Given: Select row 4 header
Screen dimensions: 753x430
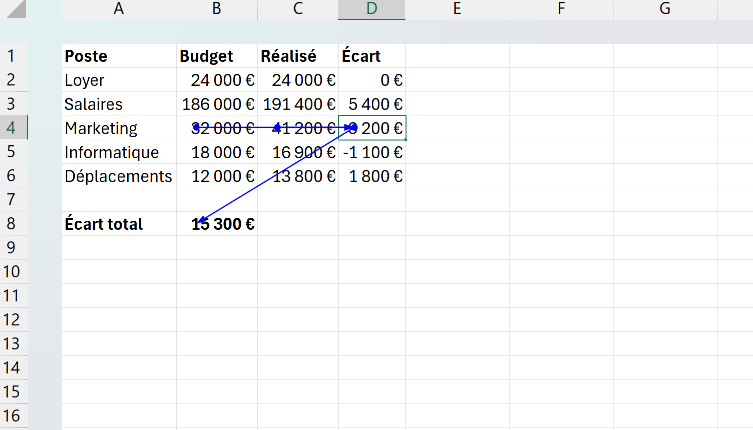Looking at the screenshot, I should [13, 128].
